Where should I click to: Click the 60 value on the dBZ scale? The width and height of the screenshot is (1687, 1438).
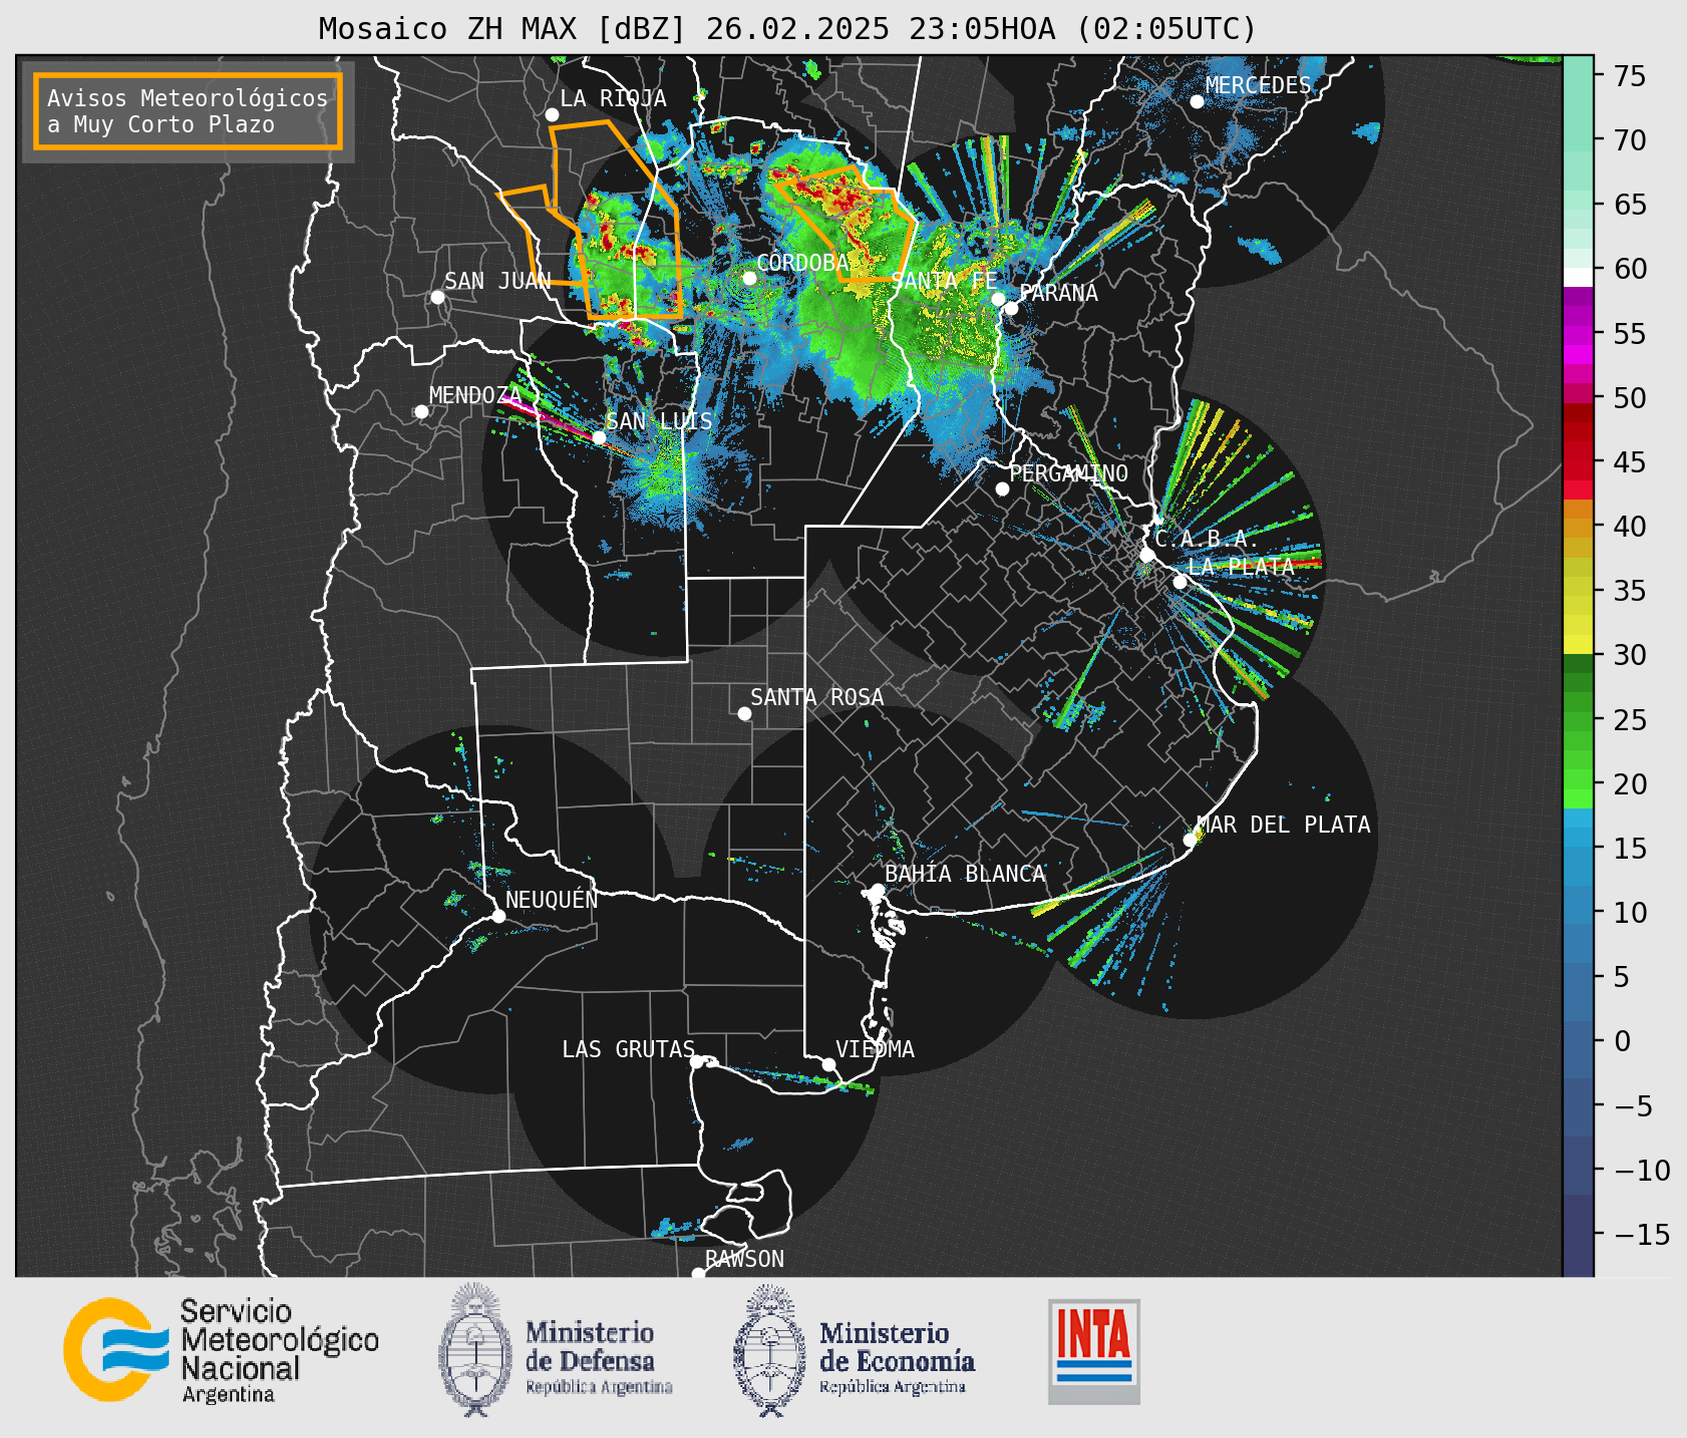(x=1629, y=269)
